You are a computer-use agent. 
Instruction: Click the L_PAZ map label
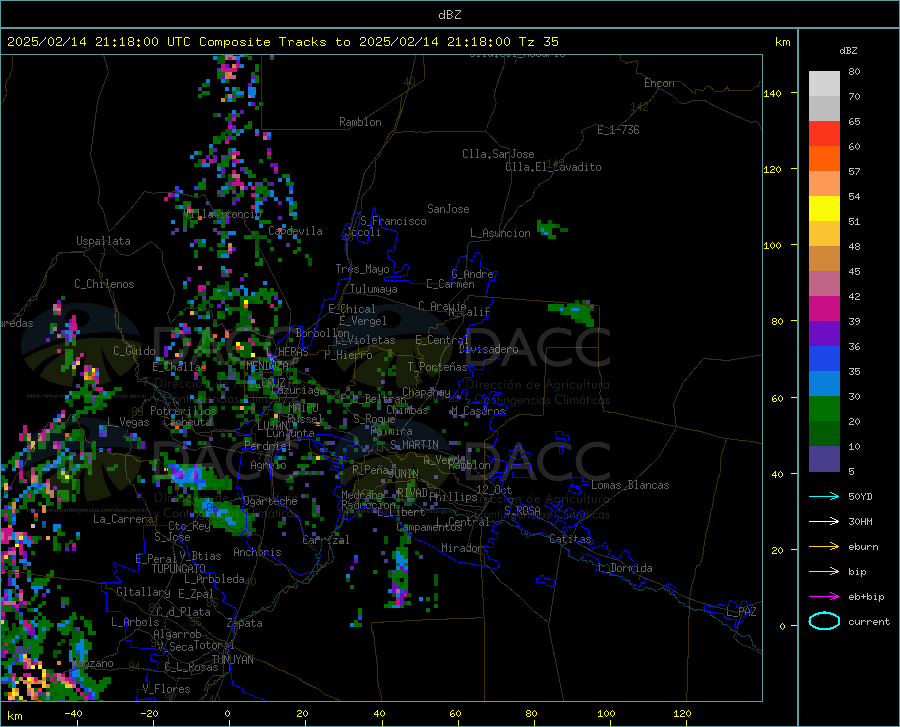tap(741, 612)
